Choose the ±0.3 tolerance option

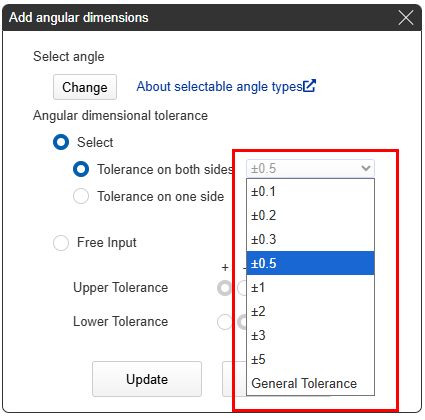[x=310, y=240]
